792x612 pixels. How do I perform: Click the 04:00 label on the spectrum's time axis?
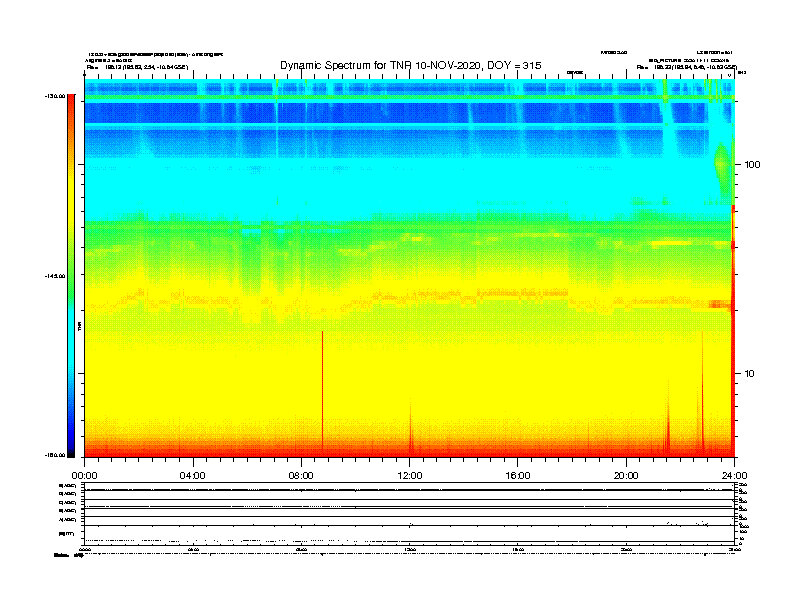coord(192,476)
